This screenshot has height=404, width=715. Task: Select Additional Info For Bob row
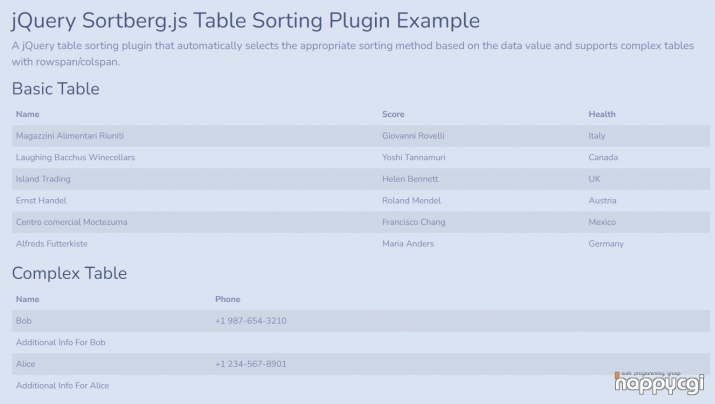pos(361,342)
